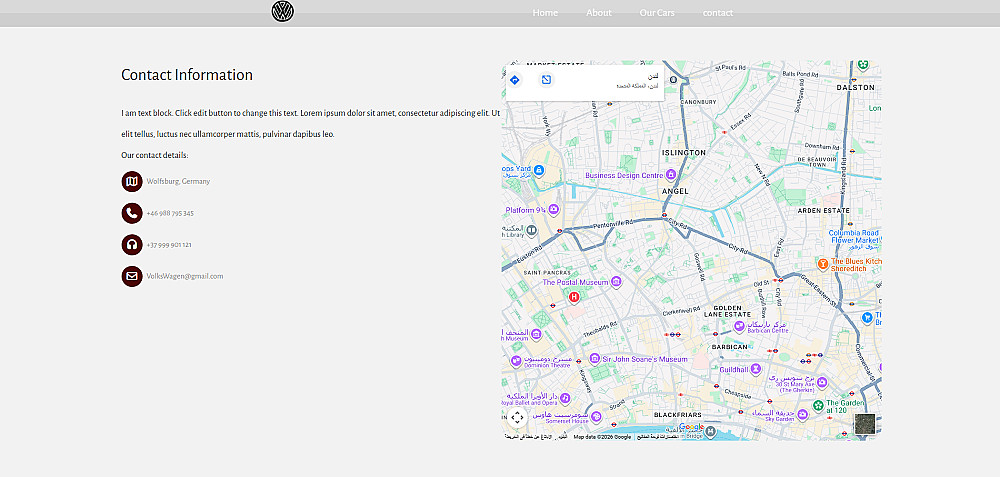
Task: Click The Blues Kitchen Shoreditch pin
Action: click(x=823, y=264)
